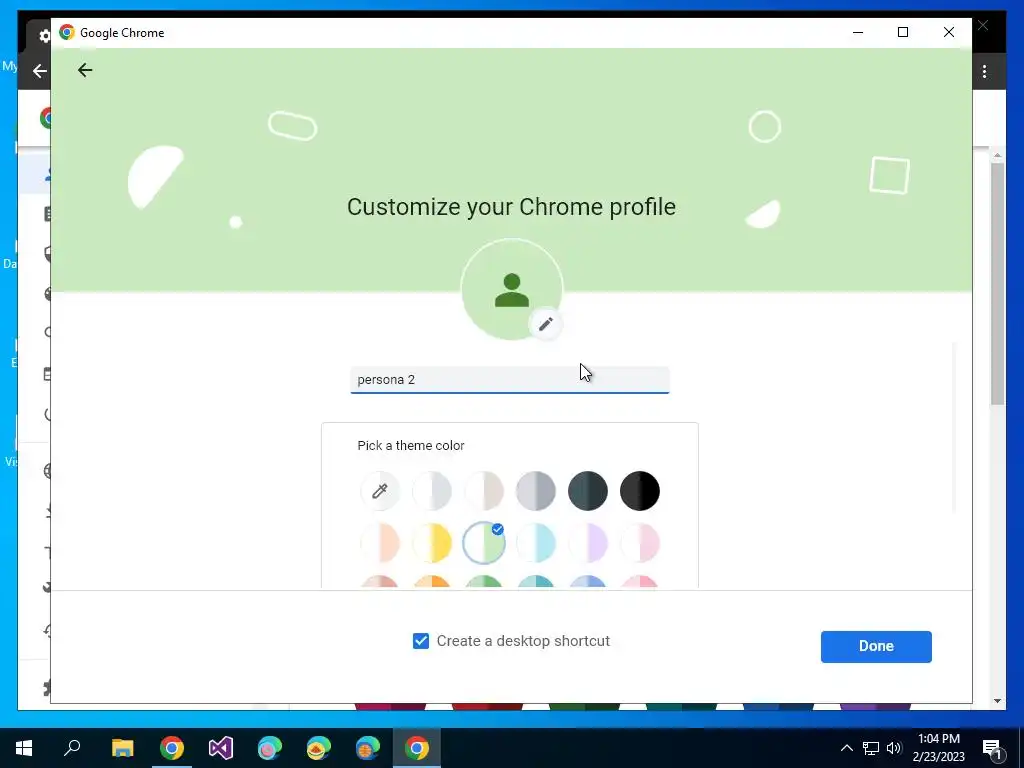Open the middle Edge profile icon in taskbar
Screen dimensions: 1024x768
[x=319, y=748]
